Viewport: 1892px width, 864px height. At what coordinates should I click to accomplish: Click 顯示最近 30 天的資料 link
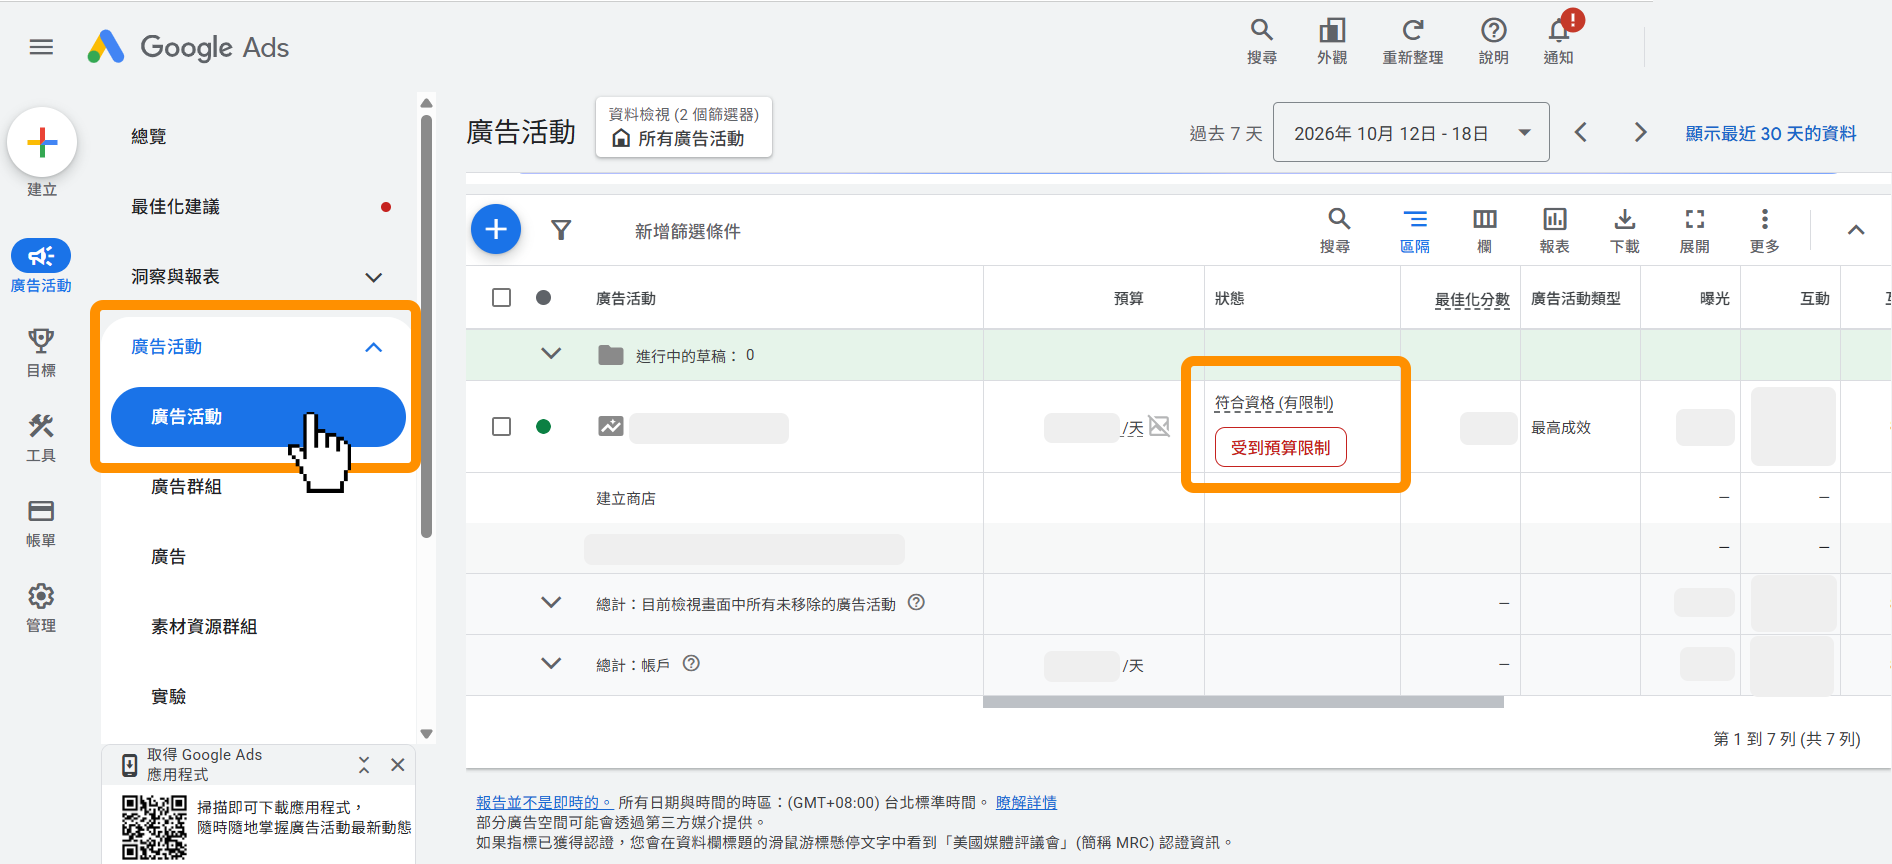coord(1770,133)
